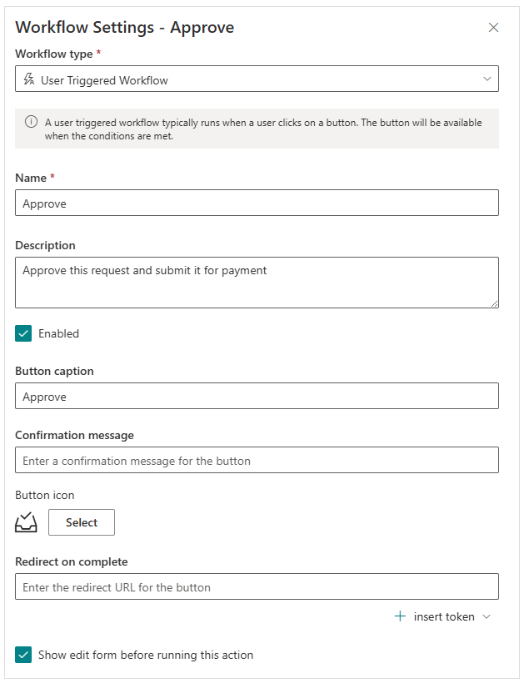Image resolution: width=521 pixels, height=681 pixels.
Task: Focus the Button caption field
Action: tap(257, 396)
